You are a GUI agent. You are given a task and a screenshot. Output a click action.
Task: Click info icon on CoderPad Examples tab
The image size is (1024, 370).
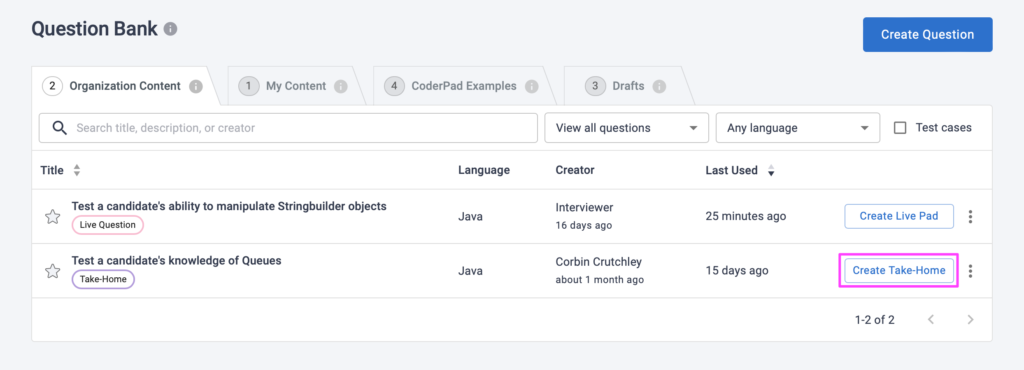point(532,86)
